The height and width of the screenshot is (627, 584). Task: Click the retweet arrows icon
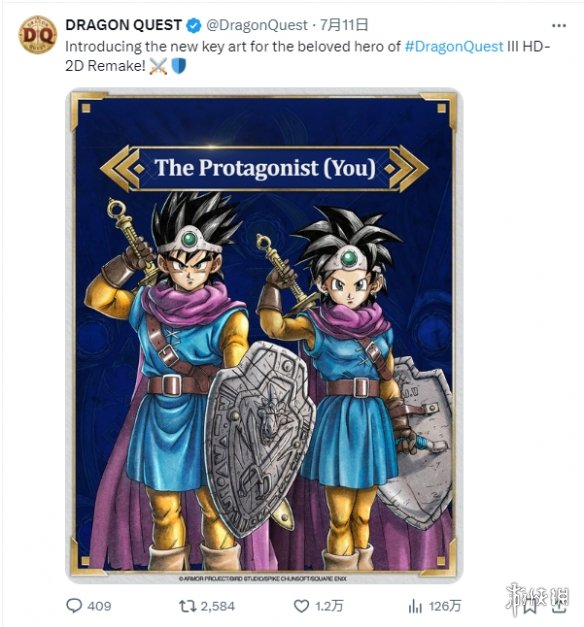tap(187, 606)
